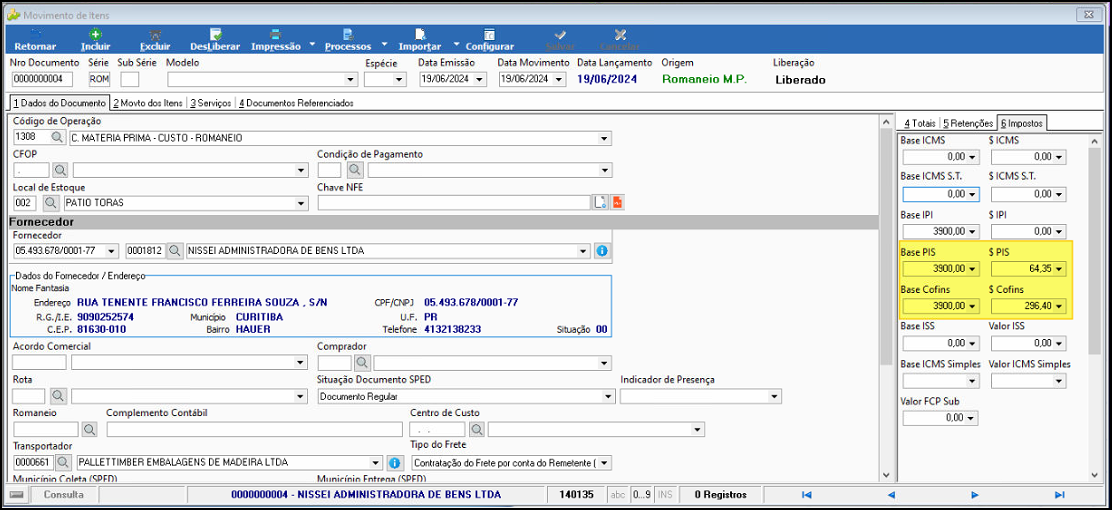Click the Complemento Contábil field
Viewport: 1112px width, 510px height.
pos(253,429)
